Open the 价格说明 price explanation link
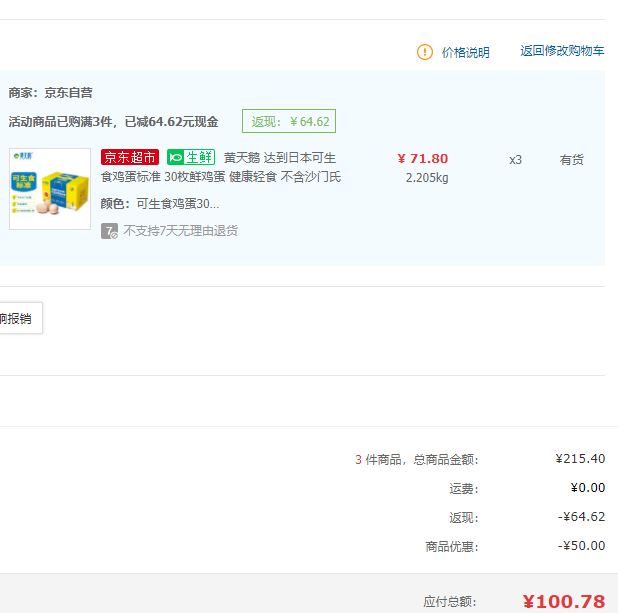Screen dimensions: 618x613 pos(465,52)
